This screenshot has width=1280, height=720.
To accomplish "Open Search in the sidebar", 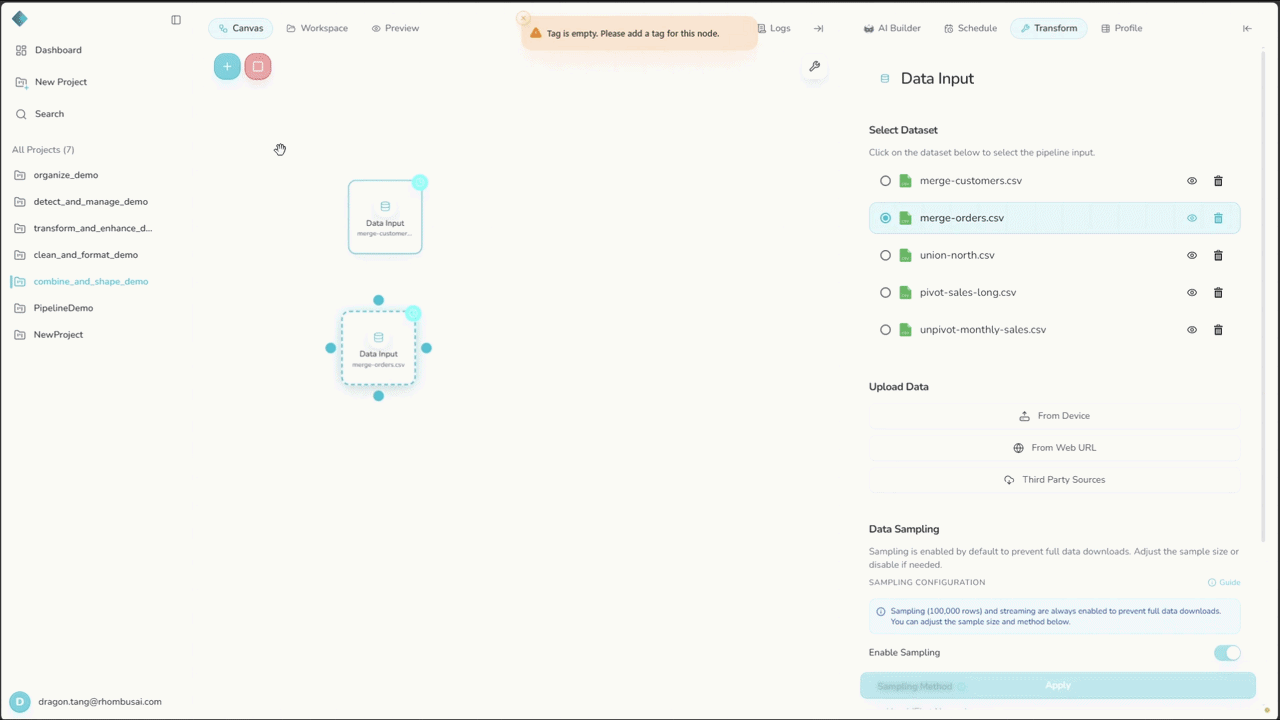I will point(40,114).
